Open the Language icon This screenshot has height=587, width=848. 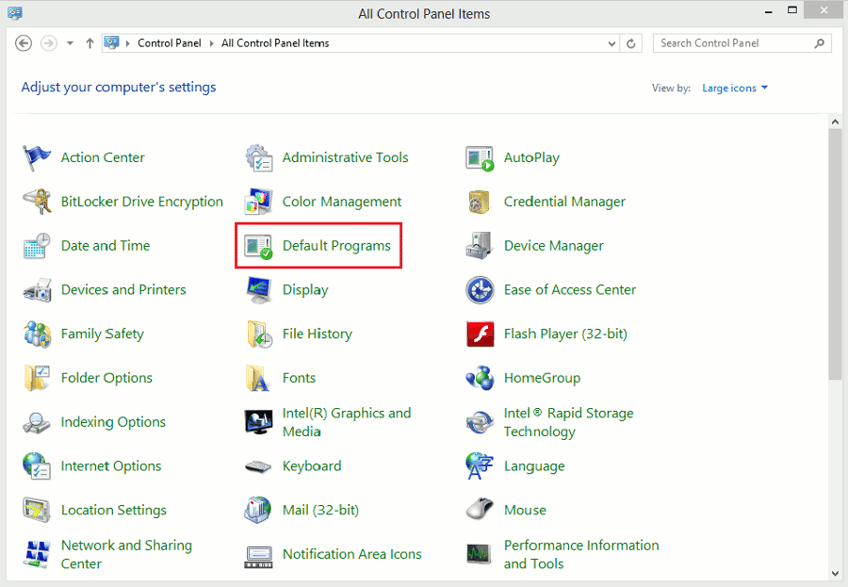(x=479, y=466)
